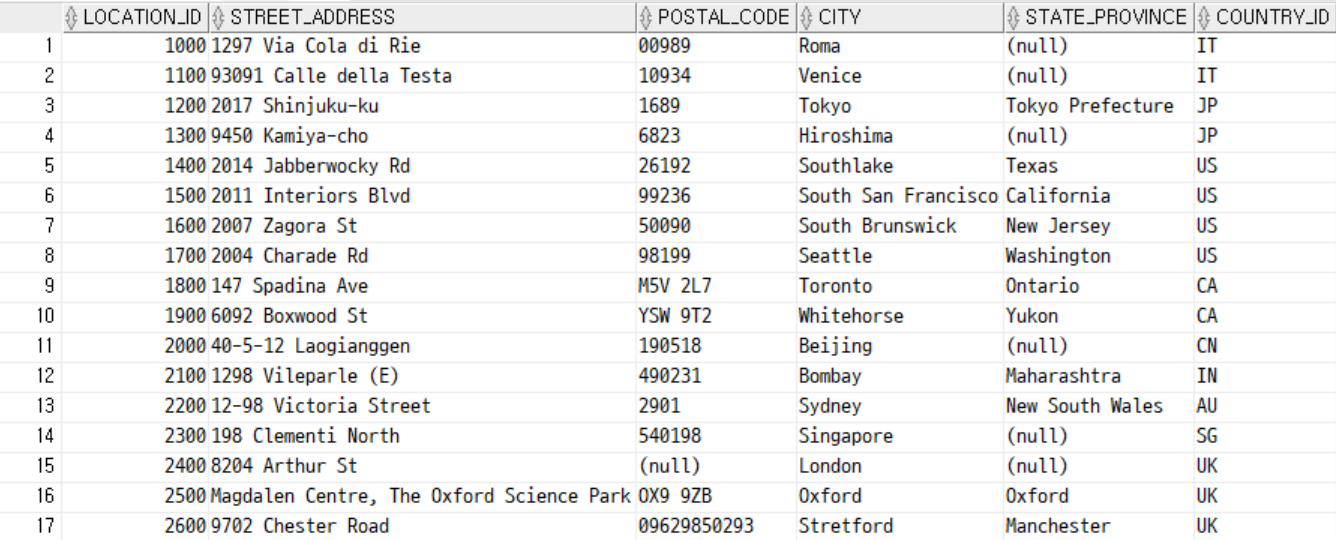Select cell '93091 Calle della Testa'
Viewport: 1336px width, 540px height.
pyautogui.click(x=422, y=76)
